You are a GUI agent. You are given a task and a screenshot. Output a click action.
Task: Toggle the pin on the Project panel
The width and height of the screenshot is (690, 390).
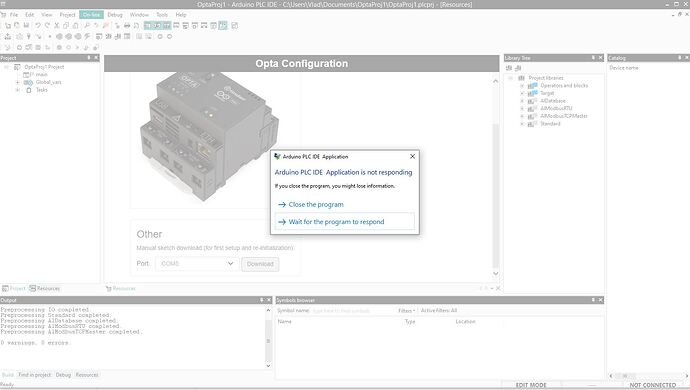click(89, 58)
